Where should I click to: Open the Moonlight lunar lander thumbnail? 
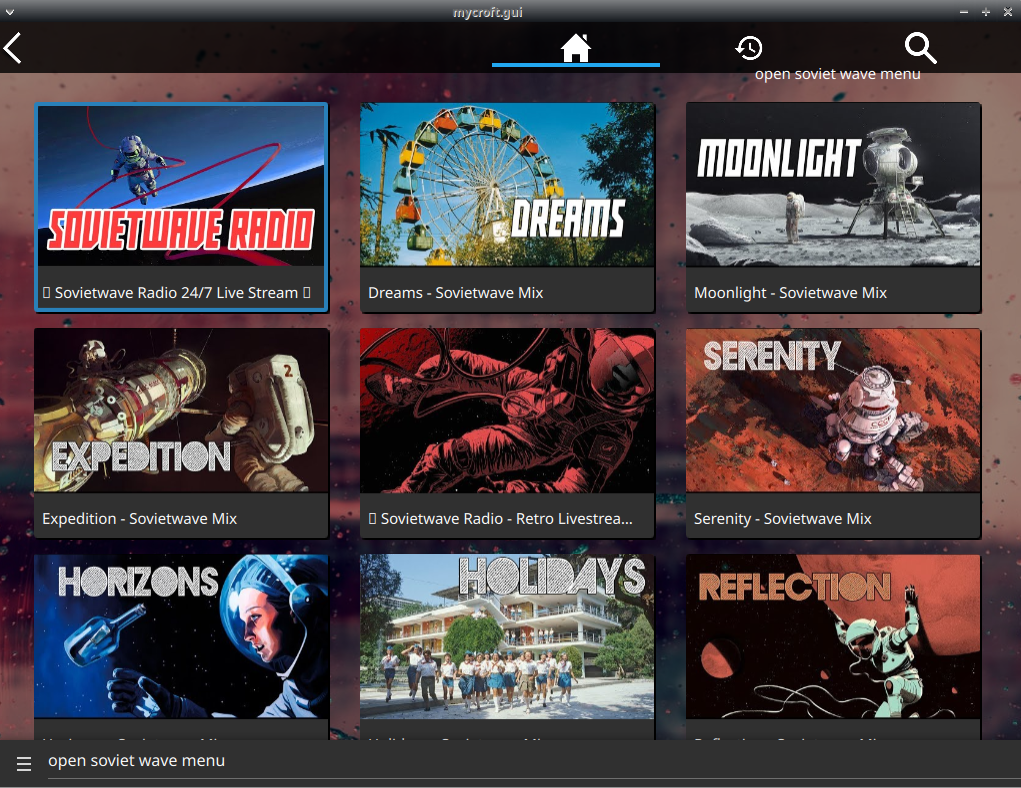click(x=833, y=184)
